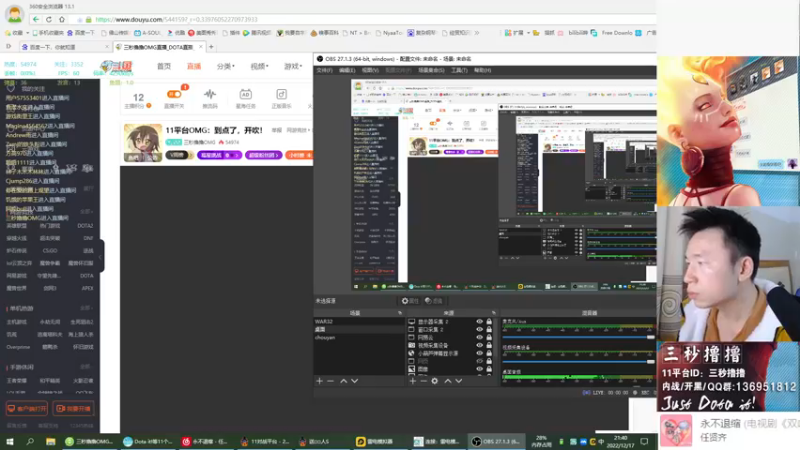The height and width of the screenshot is (450, 800).
Task: Toggle visibility of third source row
Action: [479, 337]
